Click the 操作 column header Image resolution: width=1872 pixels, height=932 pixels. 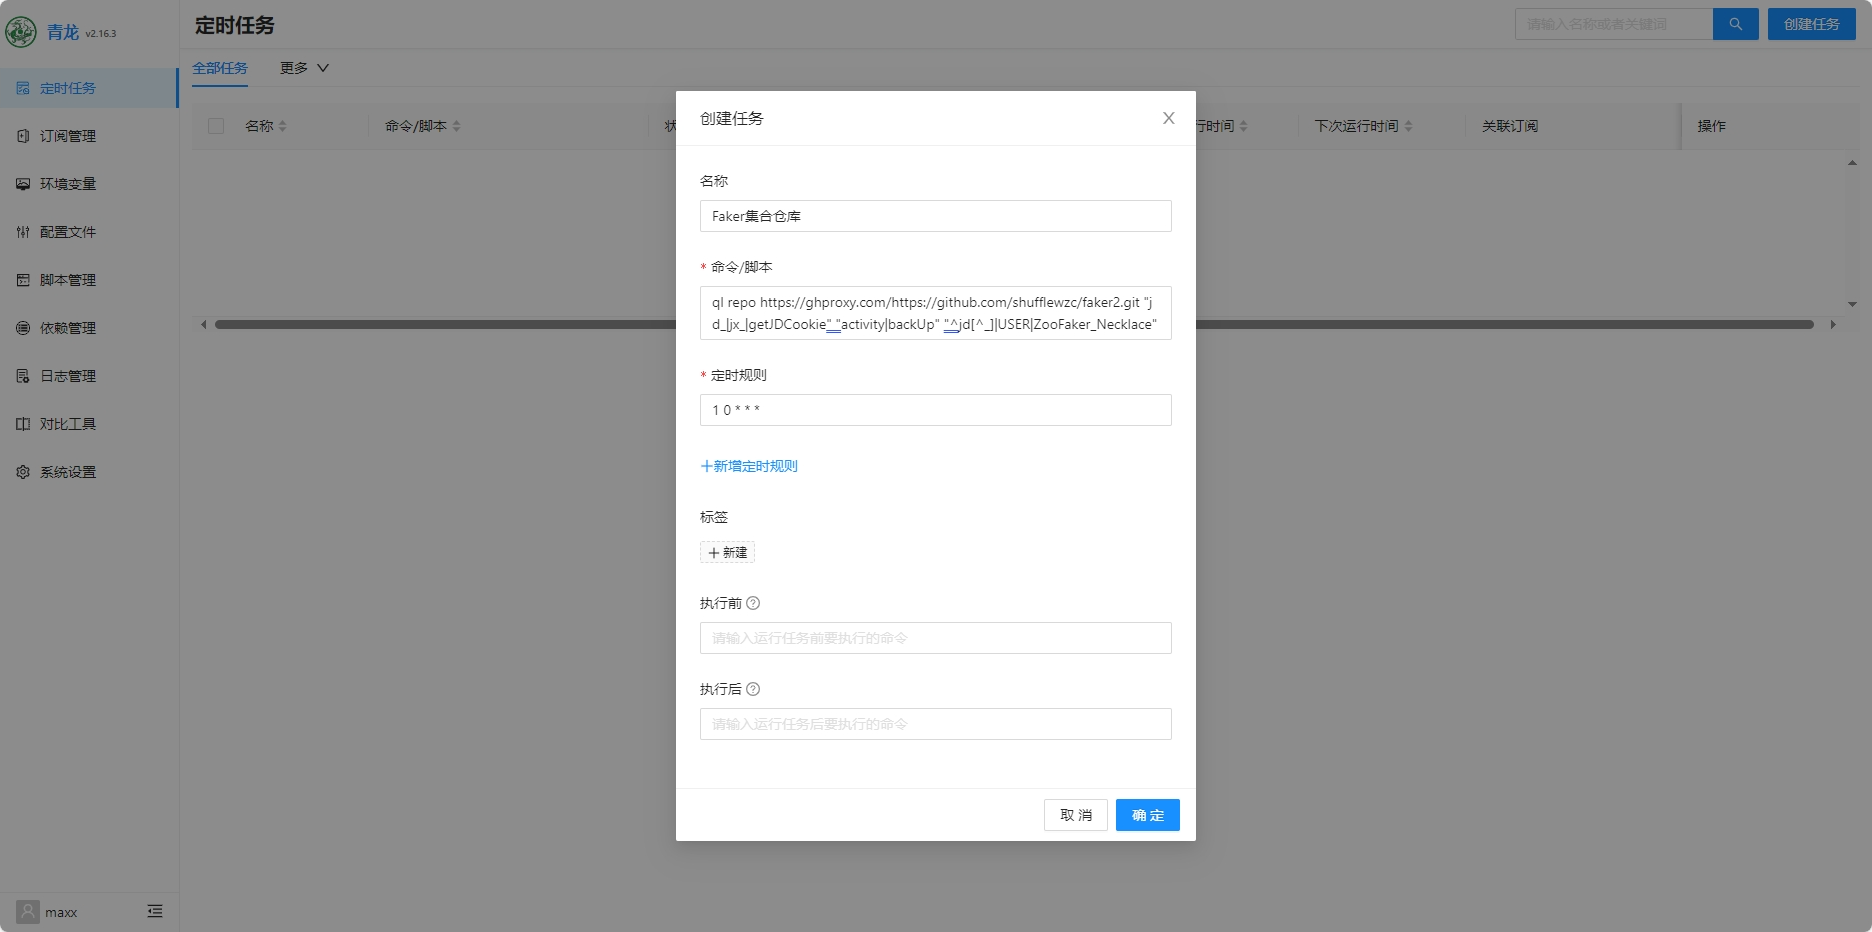pyautogui.click(x=1712, y=126)
